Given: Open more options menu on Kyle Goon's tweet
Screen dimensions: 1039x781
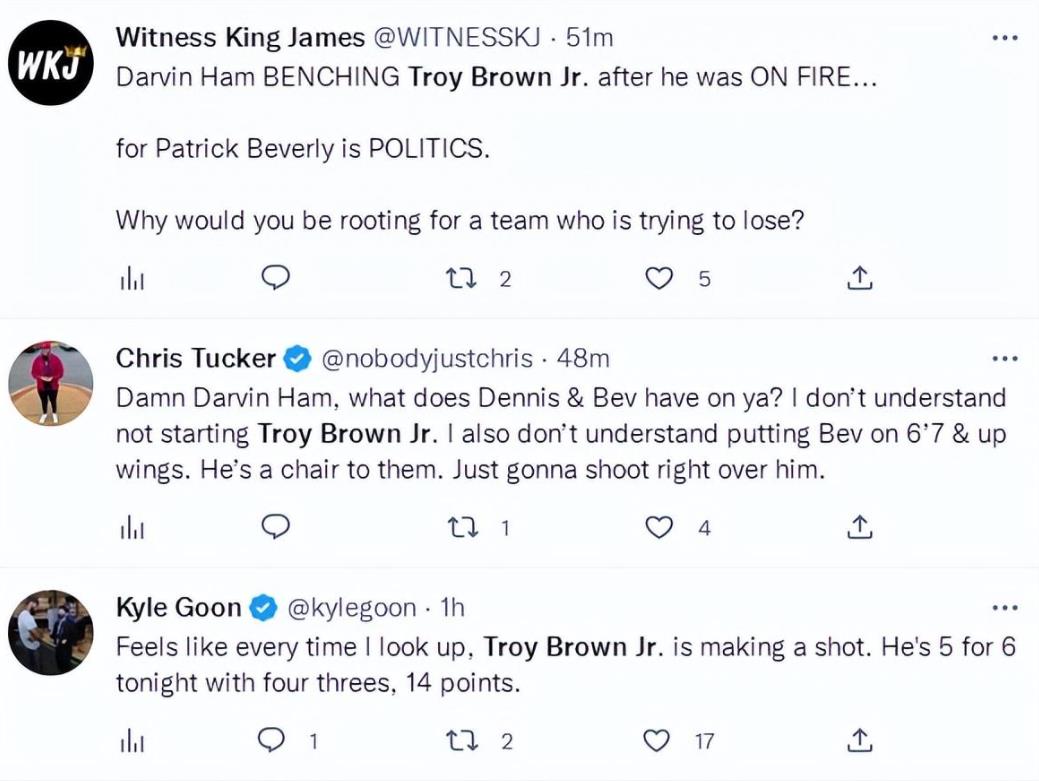Looking at the screenshot, I should click(1004, 607).
